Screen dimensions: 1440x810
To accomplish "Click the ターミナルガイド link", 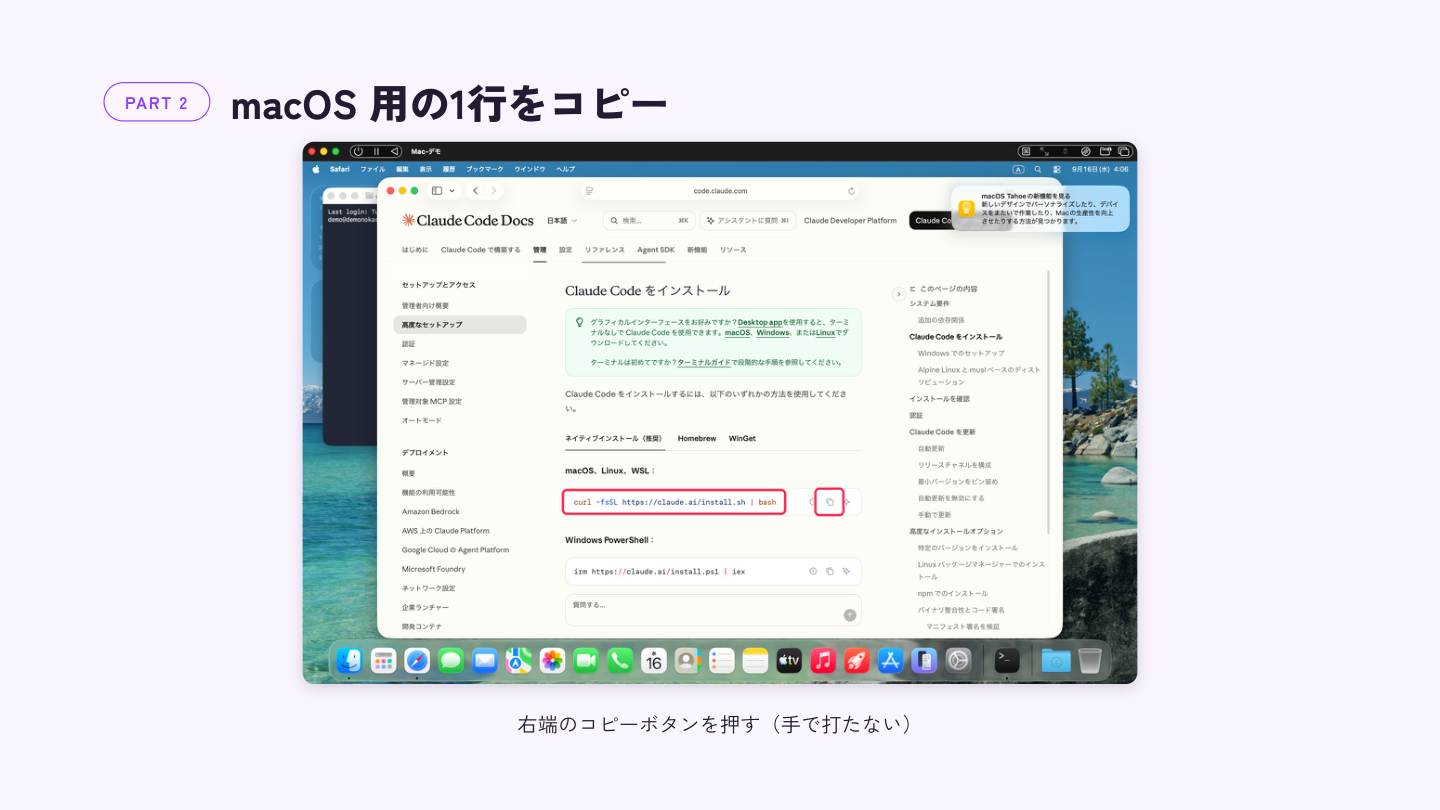I will pos(702,362).
